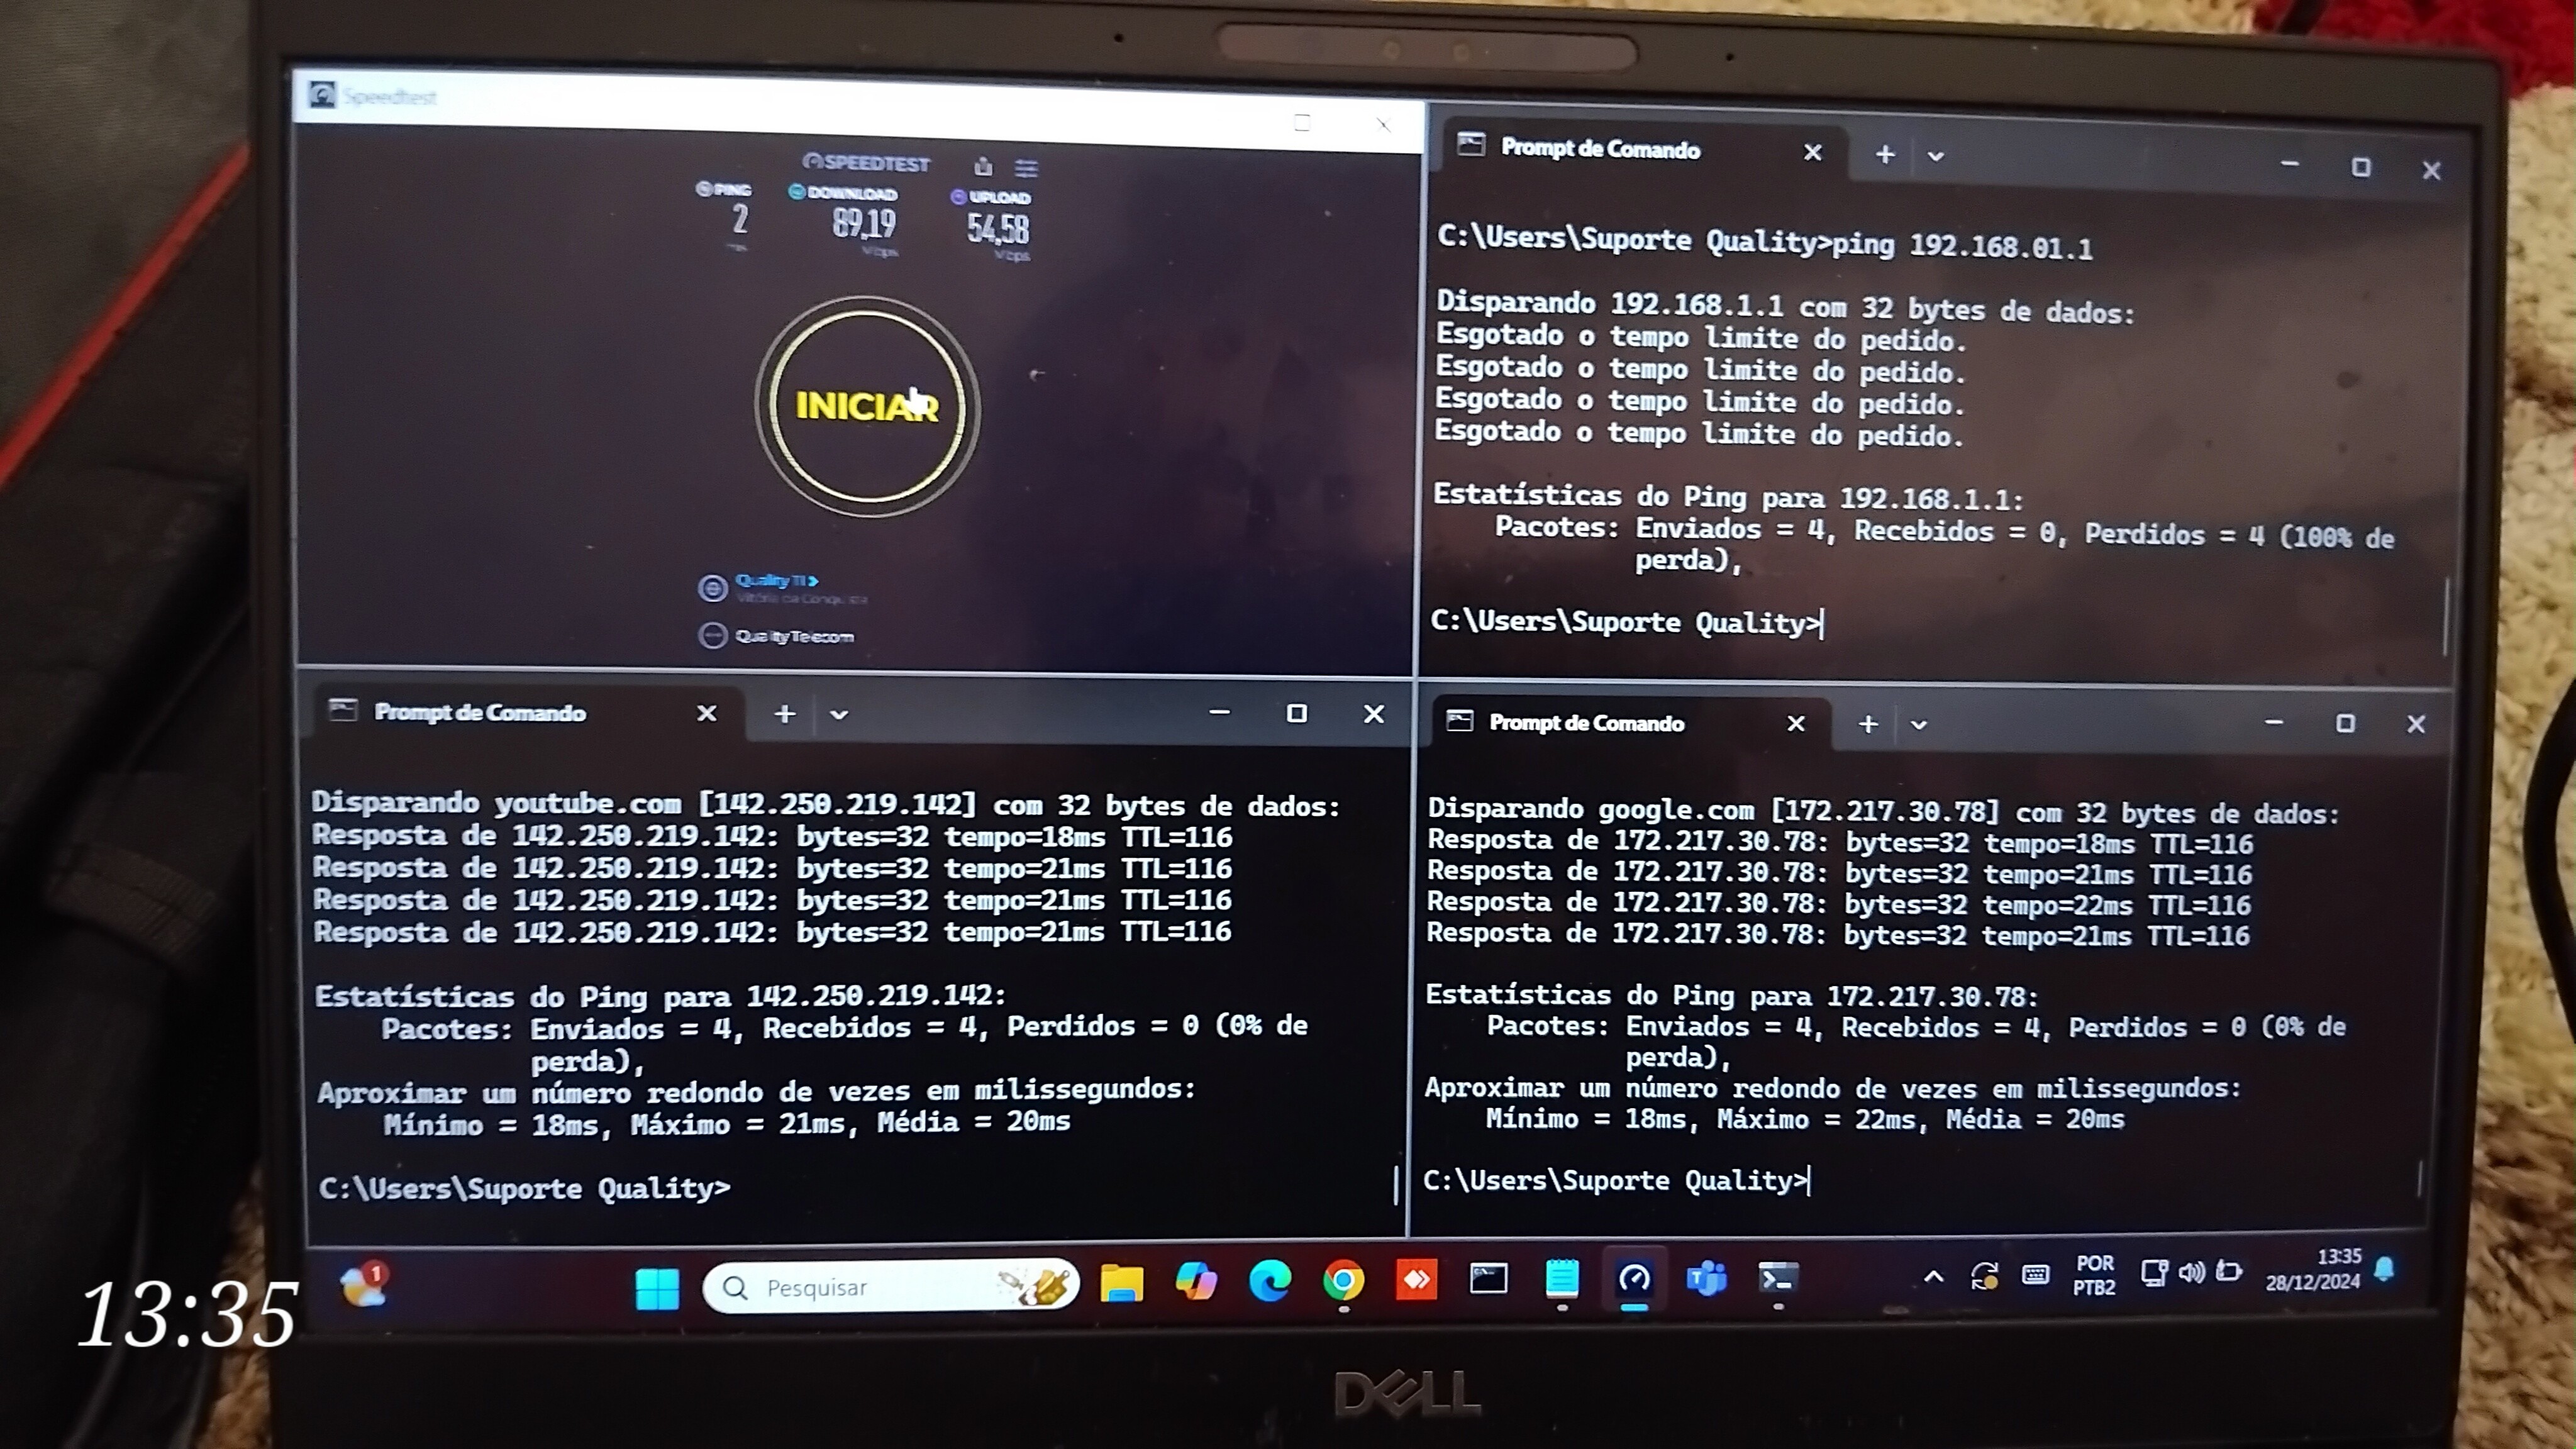Open new tab in top-right Command Prompt
This screenshot has height=1449, width=2576.
[1884, 155]
